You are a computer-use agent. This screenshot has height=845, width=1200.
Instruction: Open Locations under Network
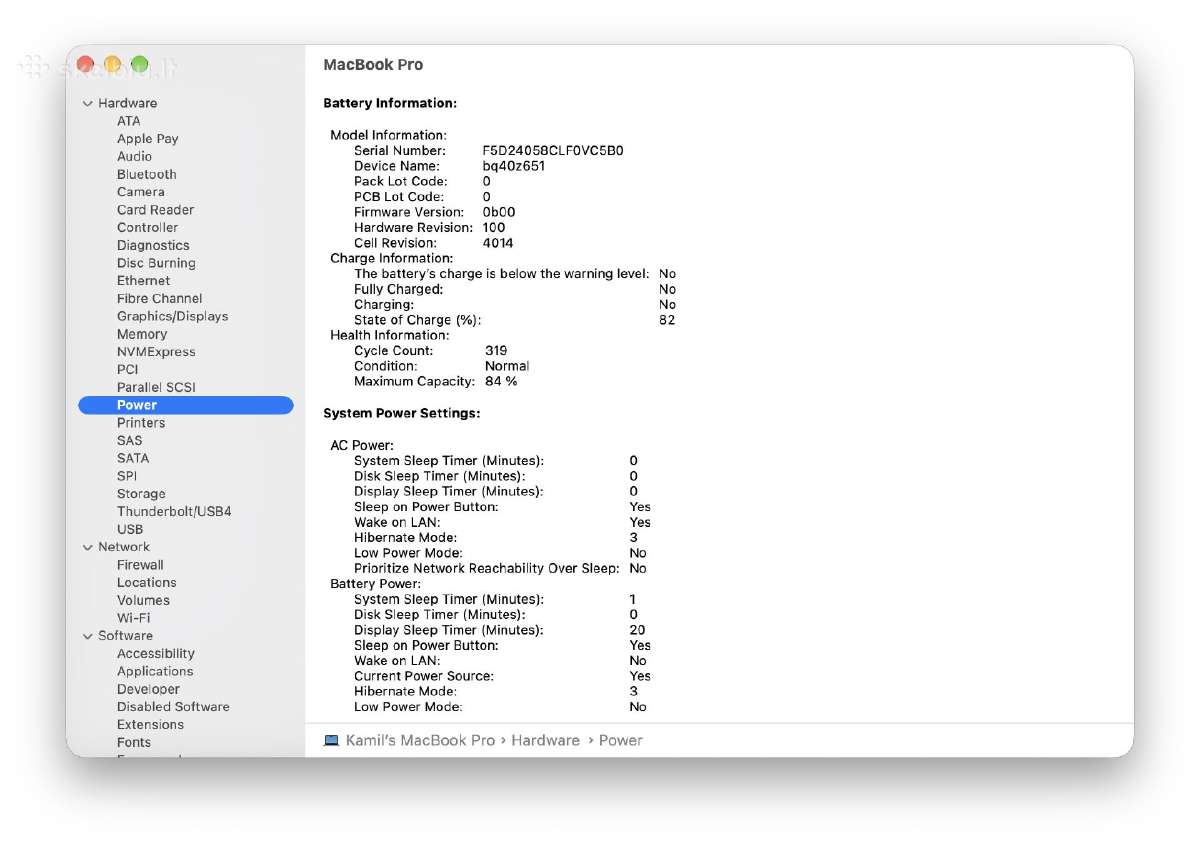click(146, 582)
